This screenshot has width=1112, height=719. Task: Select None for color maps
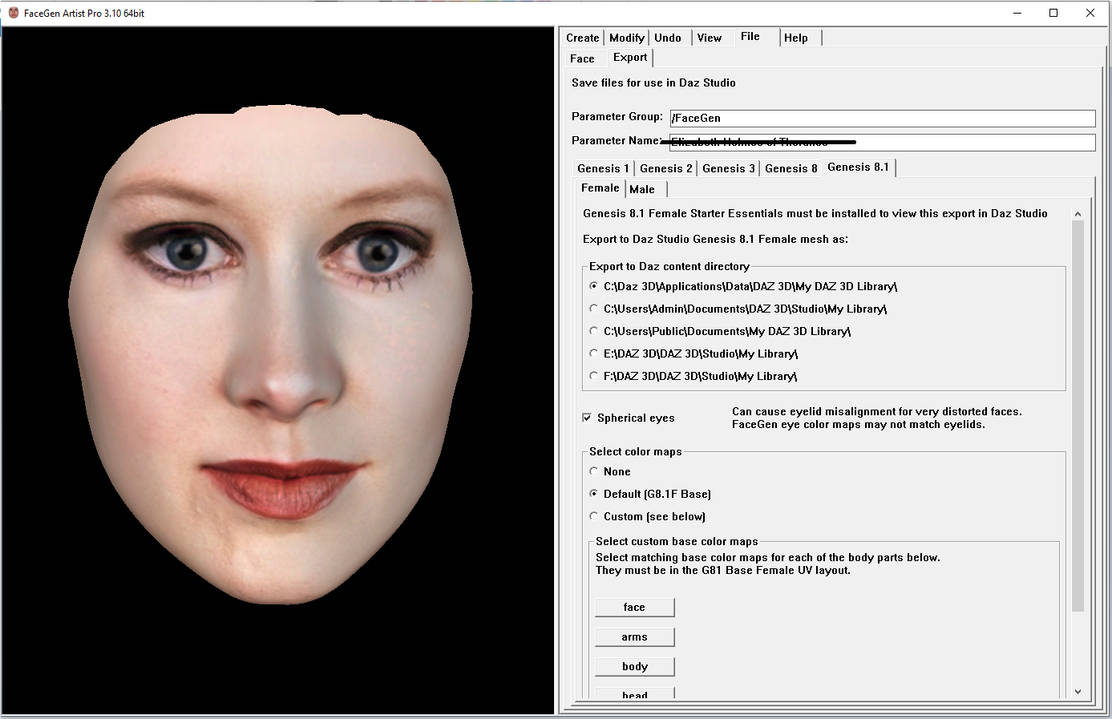[609, 472]
